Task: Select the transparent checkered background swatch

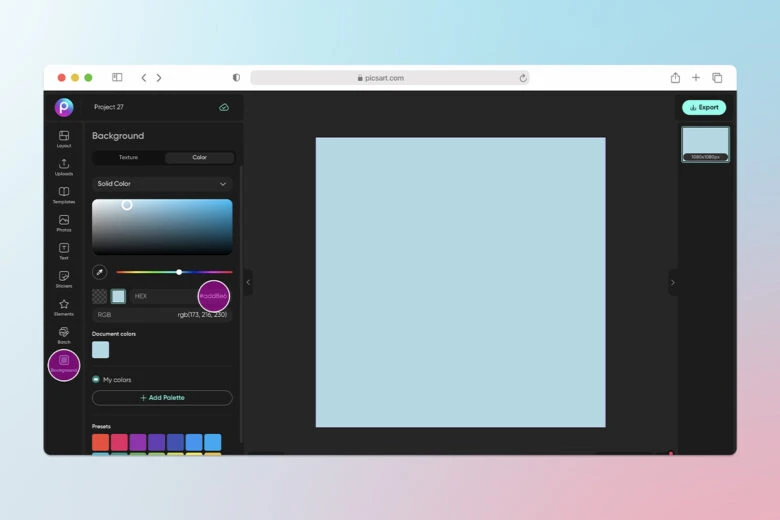Action: (x=99, y=296)
